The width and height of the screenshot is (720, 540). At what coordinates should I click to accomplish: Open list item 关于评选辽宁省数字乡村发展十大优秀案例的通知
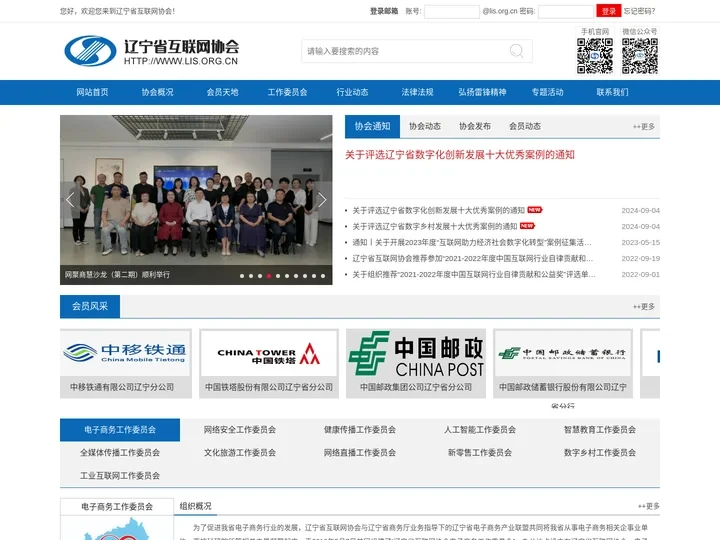(x=435, y=226)
